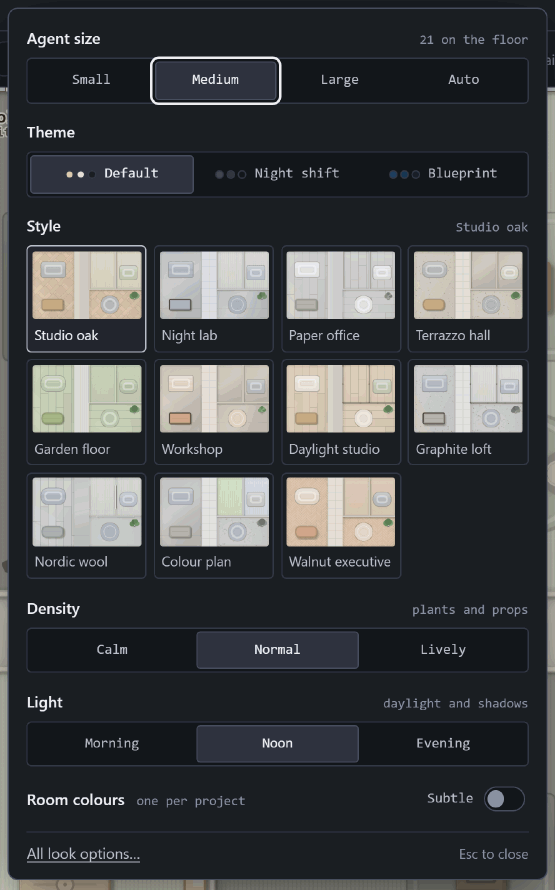
Task: Set light to Noon
Action: click(278, 744)
